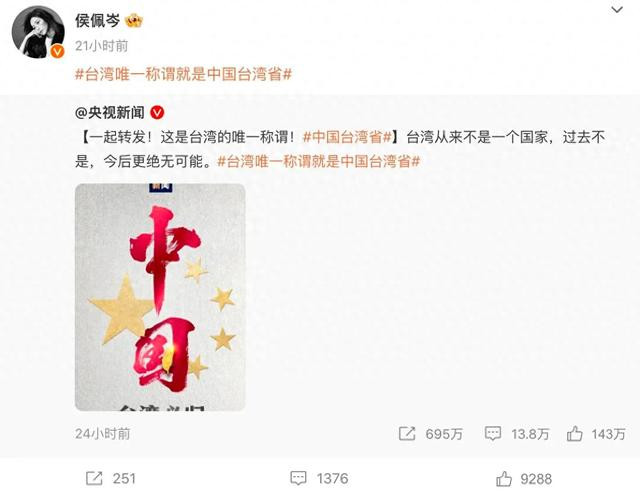640x491 pixels.
Task: Click comment icon showing 13.8万
Action: click(493, 433)
